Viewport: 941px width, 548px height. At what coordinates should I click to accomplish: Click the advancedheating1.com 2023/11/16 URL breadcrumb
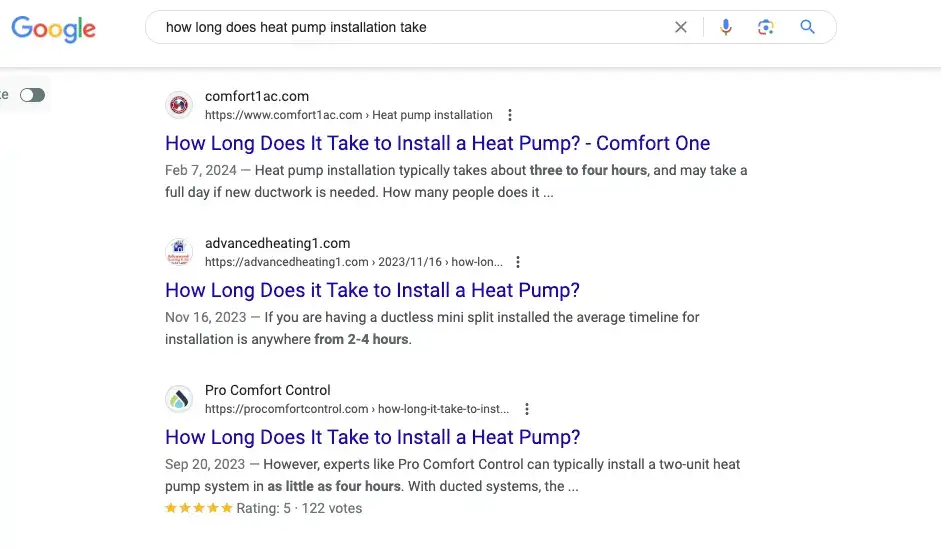point(354,262)
